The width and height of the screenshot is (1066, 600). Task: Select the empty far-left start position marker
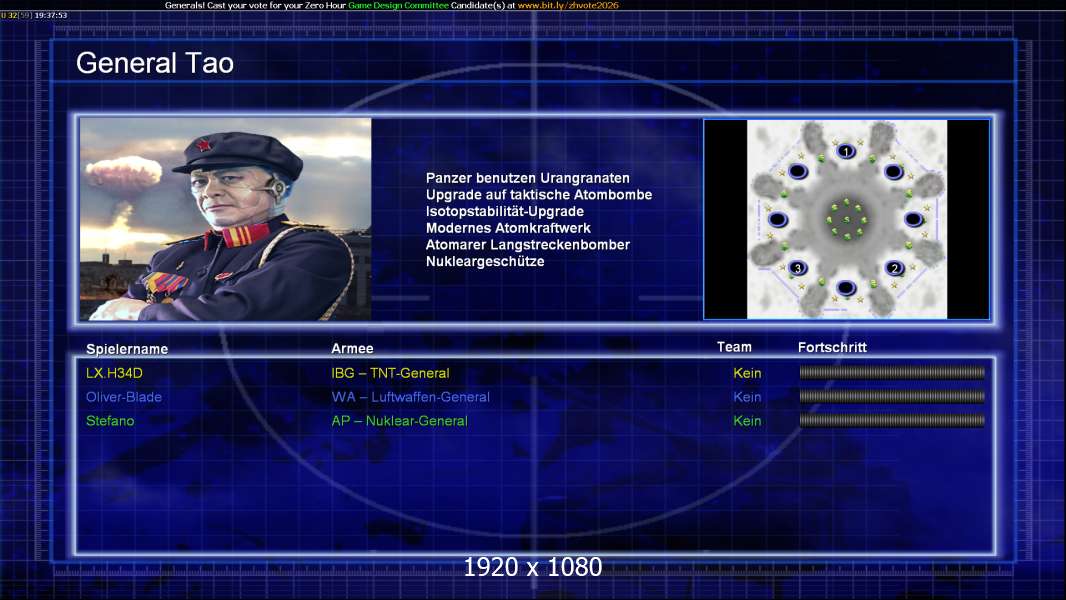click(778, 219)
